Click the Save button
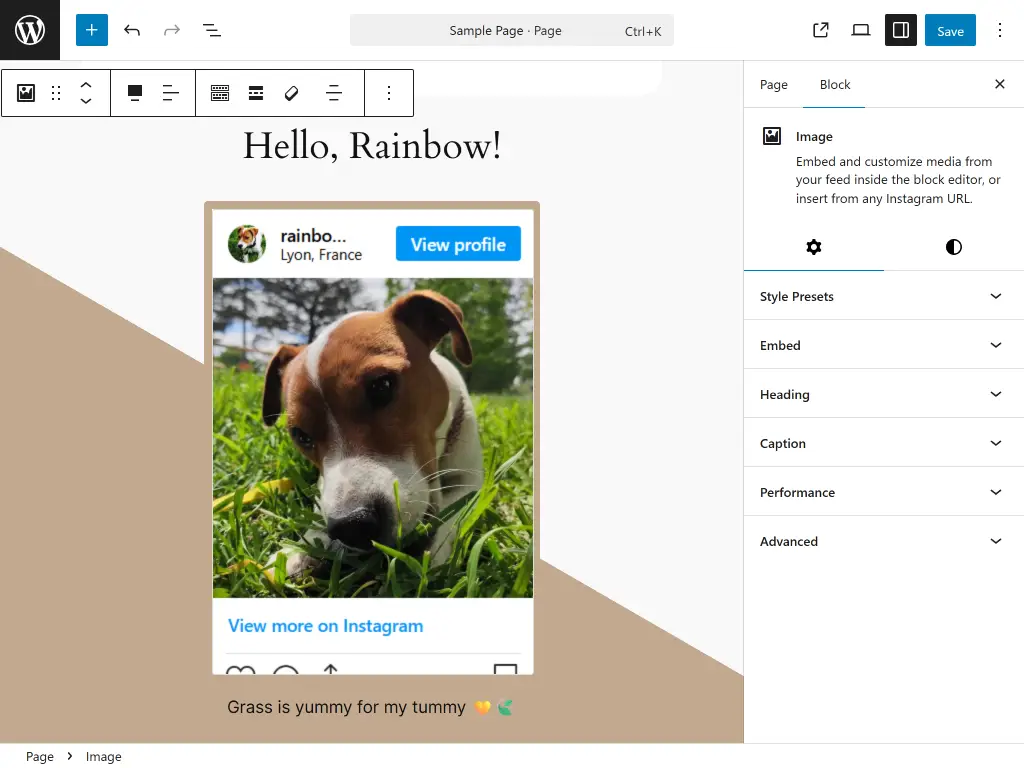 click(x=949, y=30)
